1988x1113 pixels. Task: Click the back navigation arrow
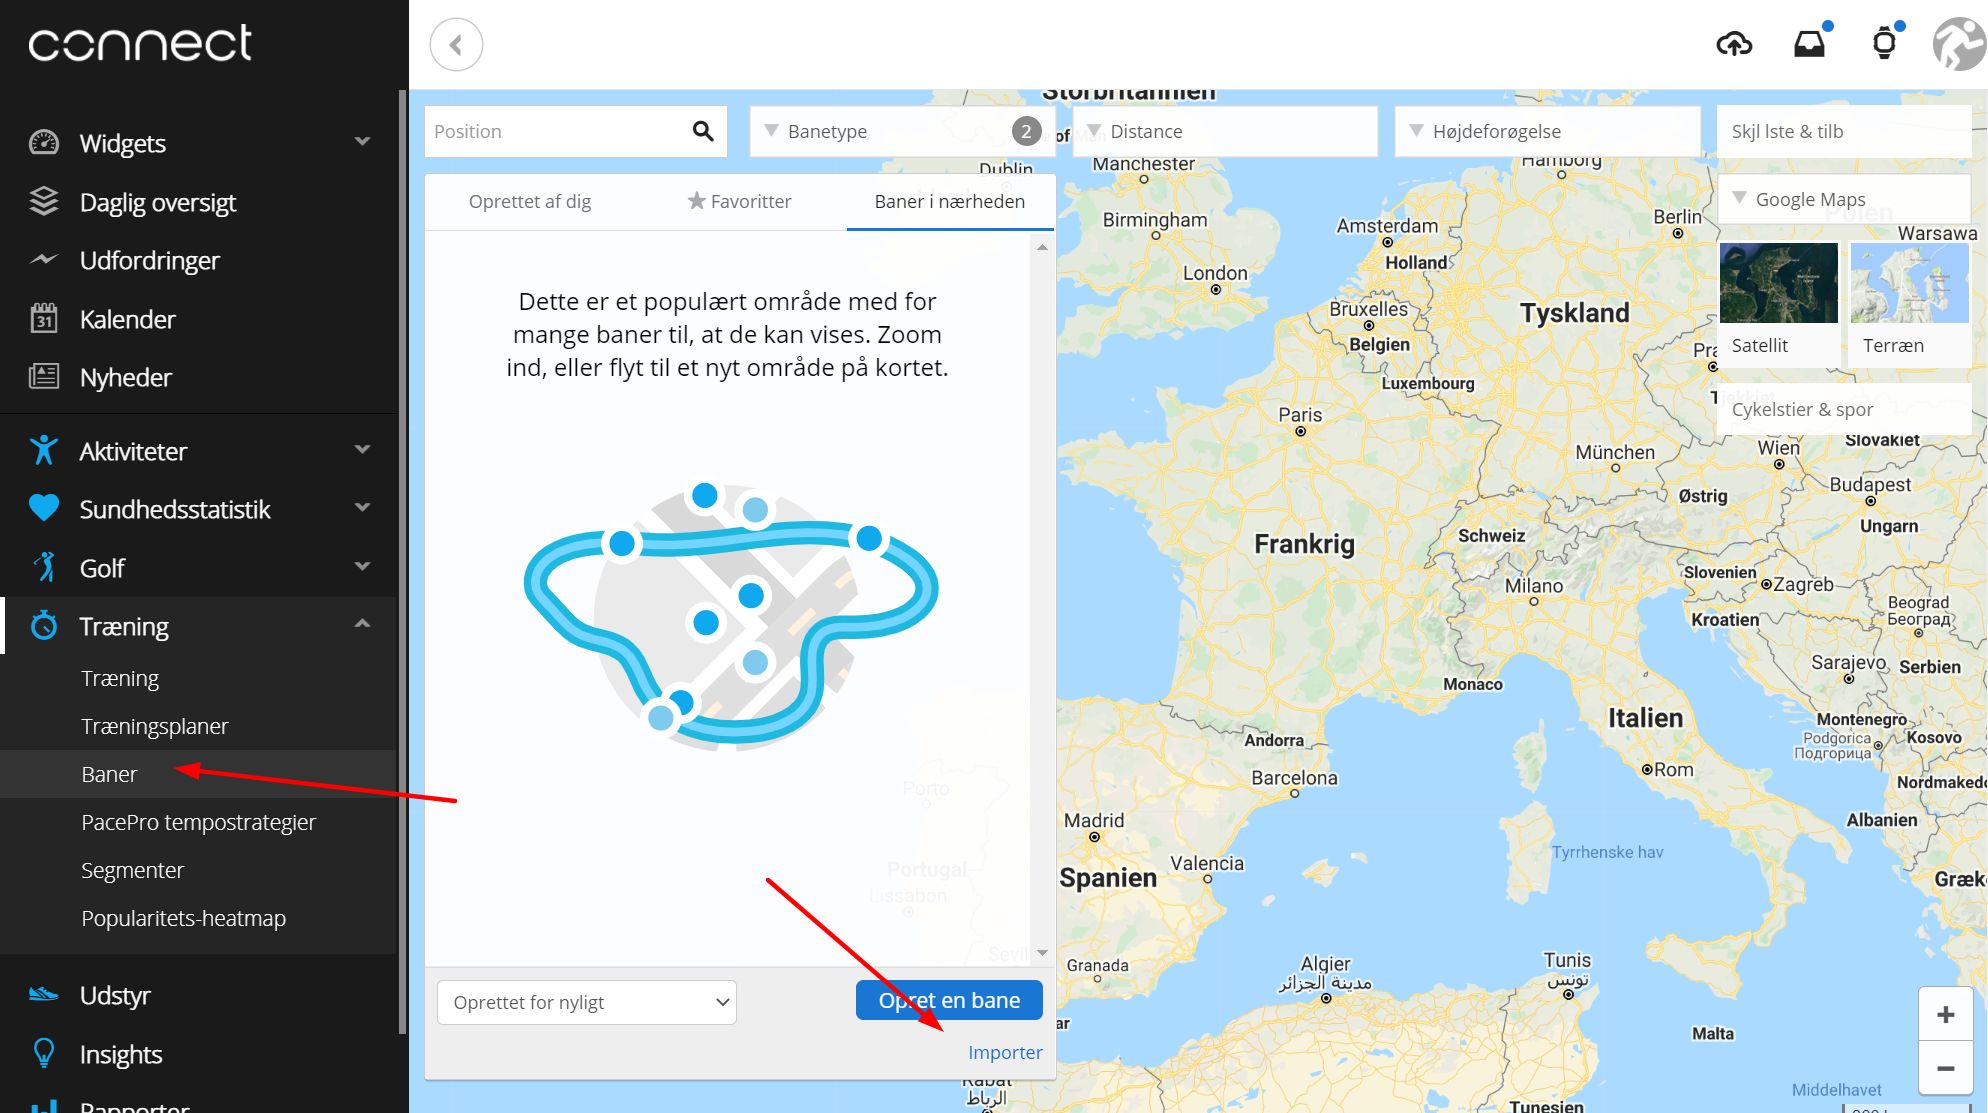tap(457, 45)
